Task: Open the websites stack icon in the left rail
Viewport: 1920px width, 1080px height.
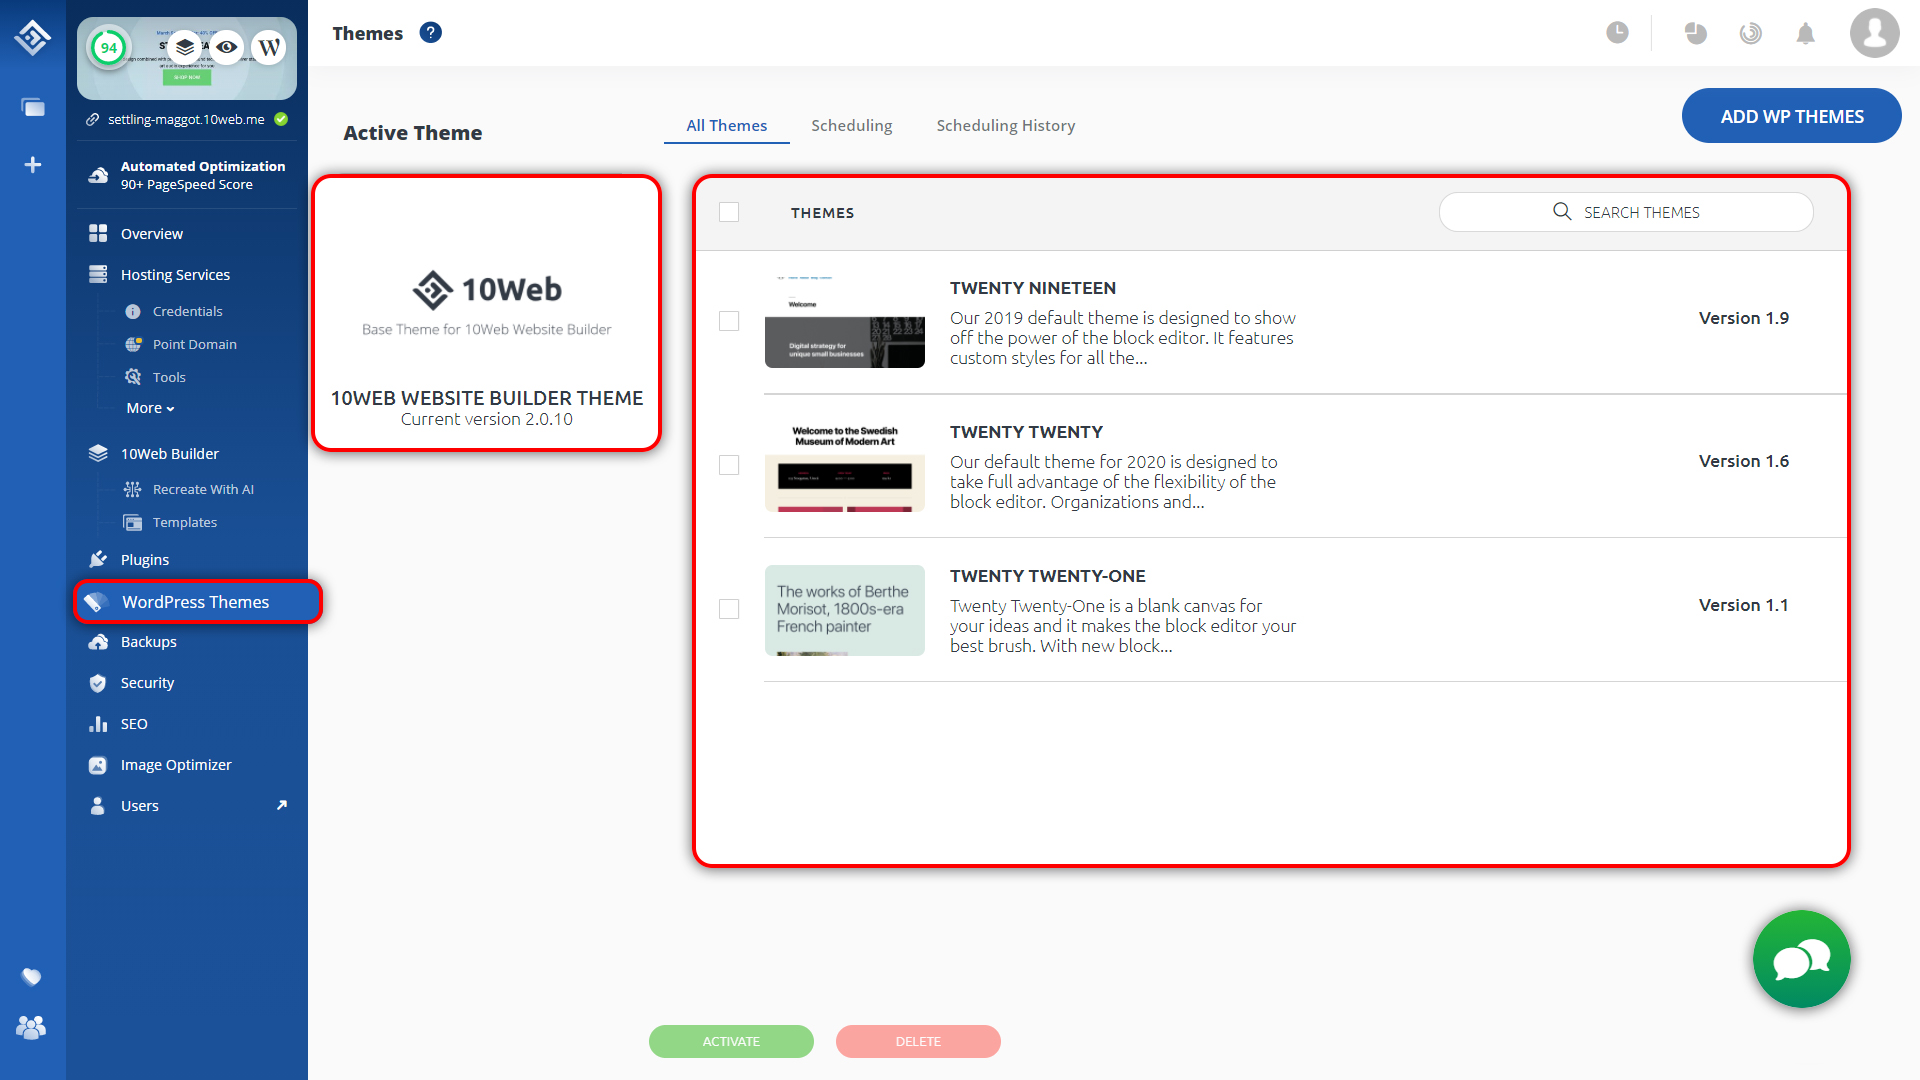Action: pos(33,107)
